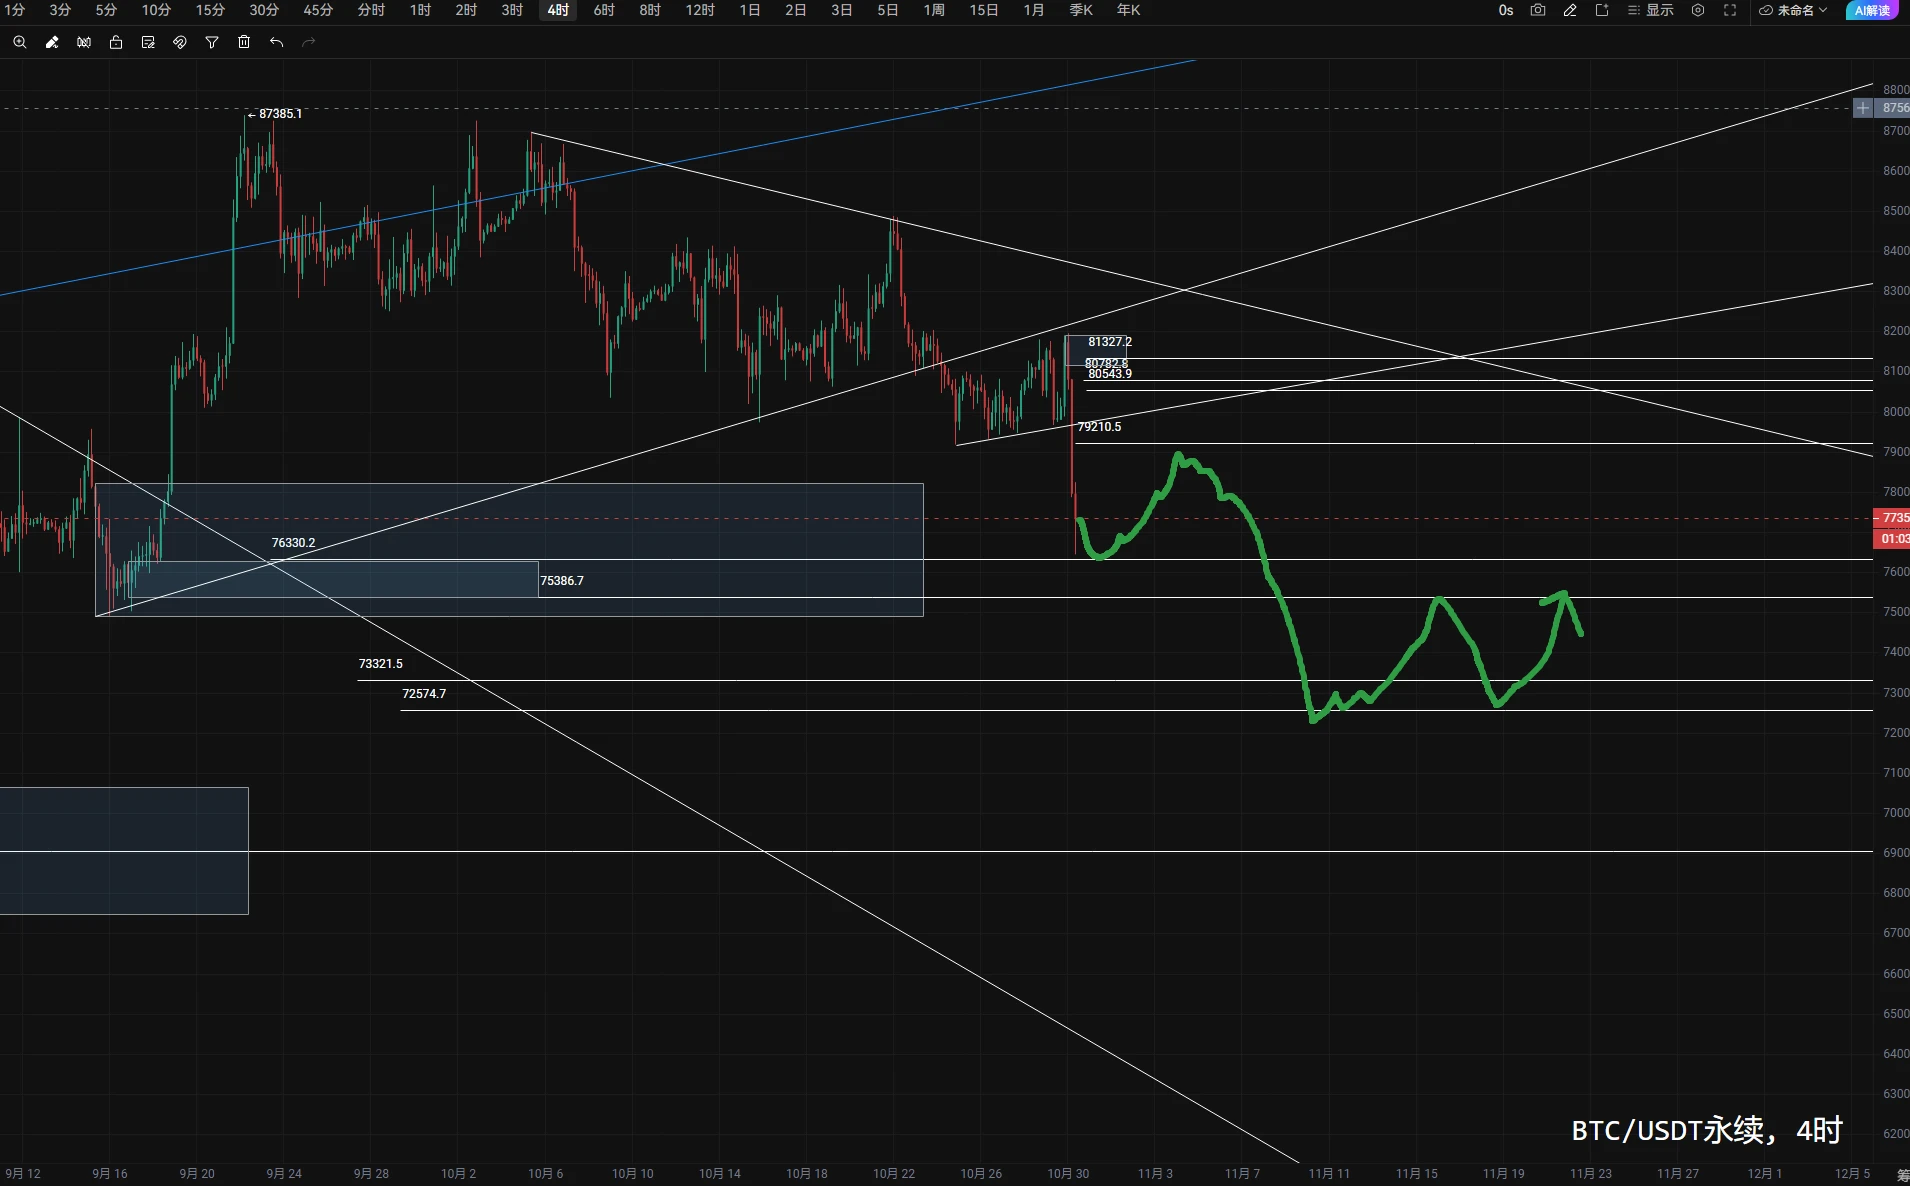This screenshot has height=1186, width=1910.
Task: Select the 1日 timeframe
Action: point(750,10)
